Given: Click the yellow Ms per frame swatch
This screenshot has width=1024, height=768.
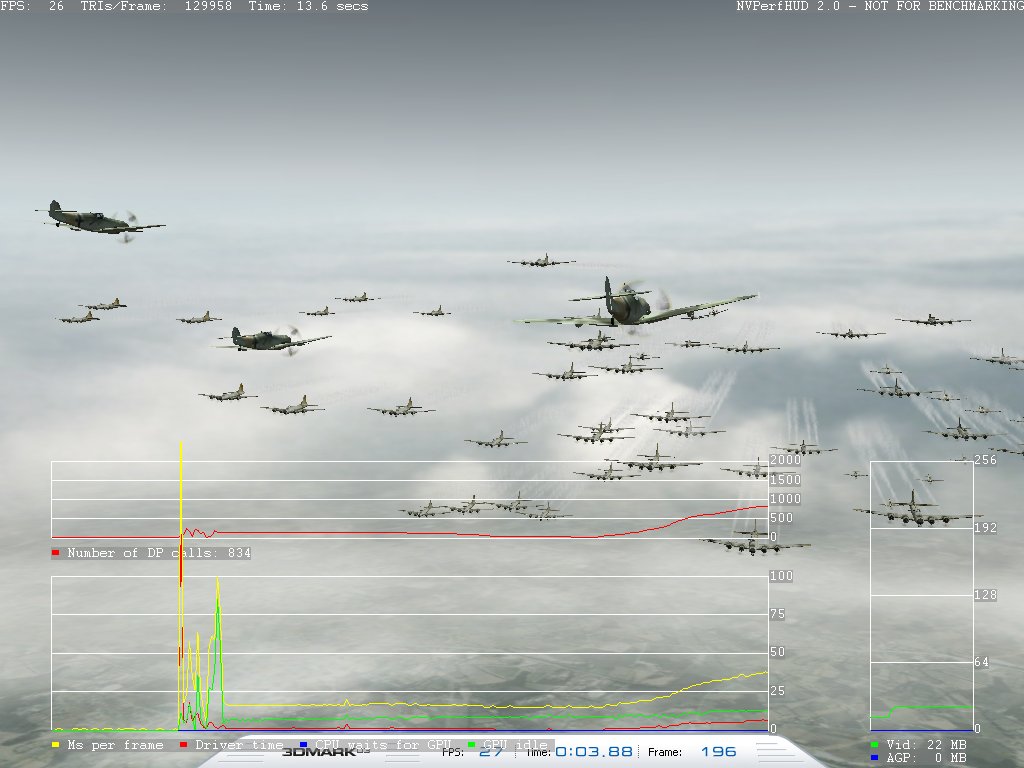Looking at the screenshot, I should coord(56,744).
